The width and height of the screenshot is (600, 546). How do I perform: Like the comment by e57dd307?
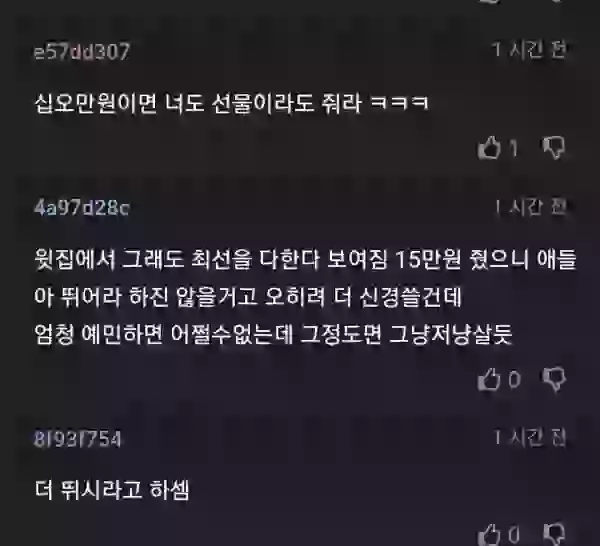[489, 148]
